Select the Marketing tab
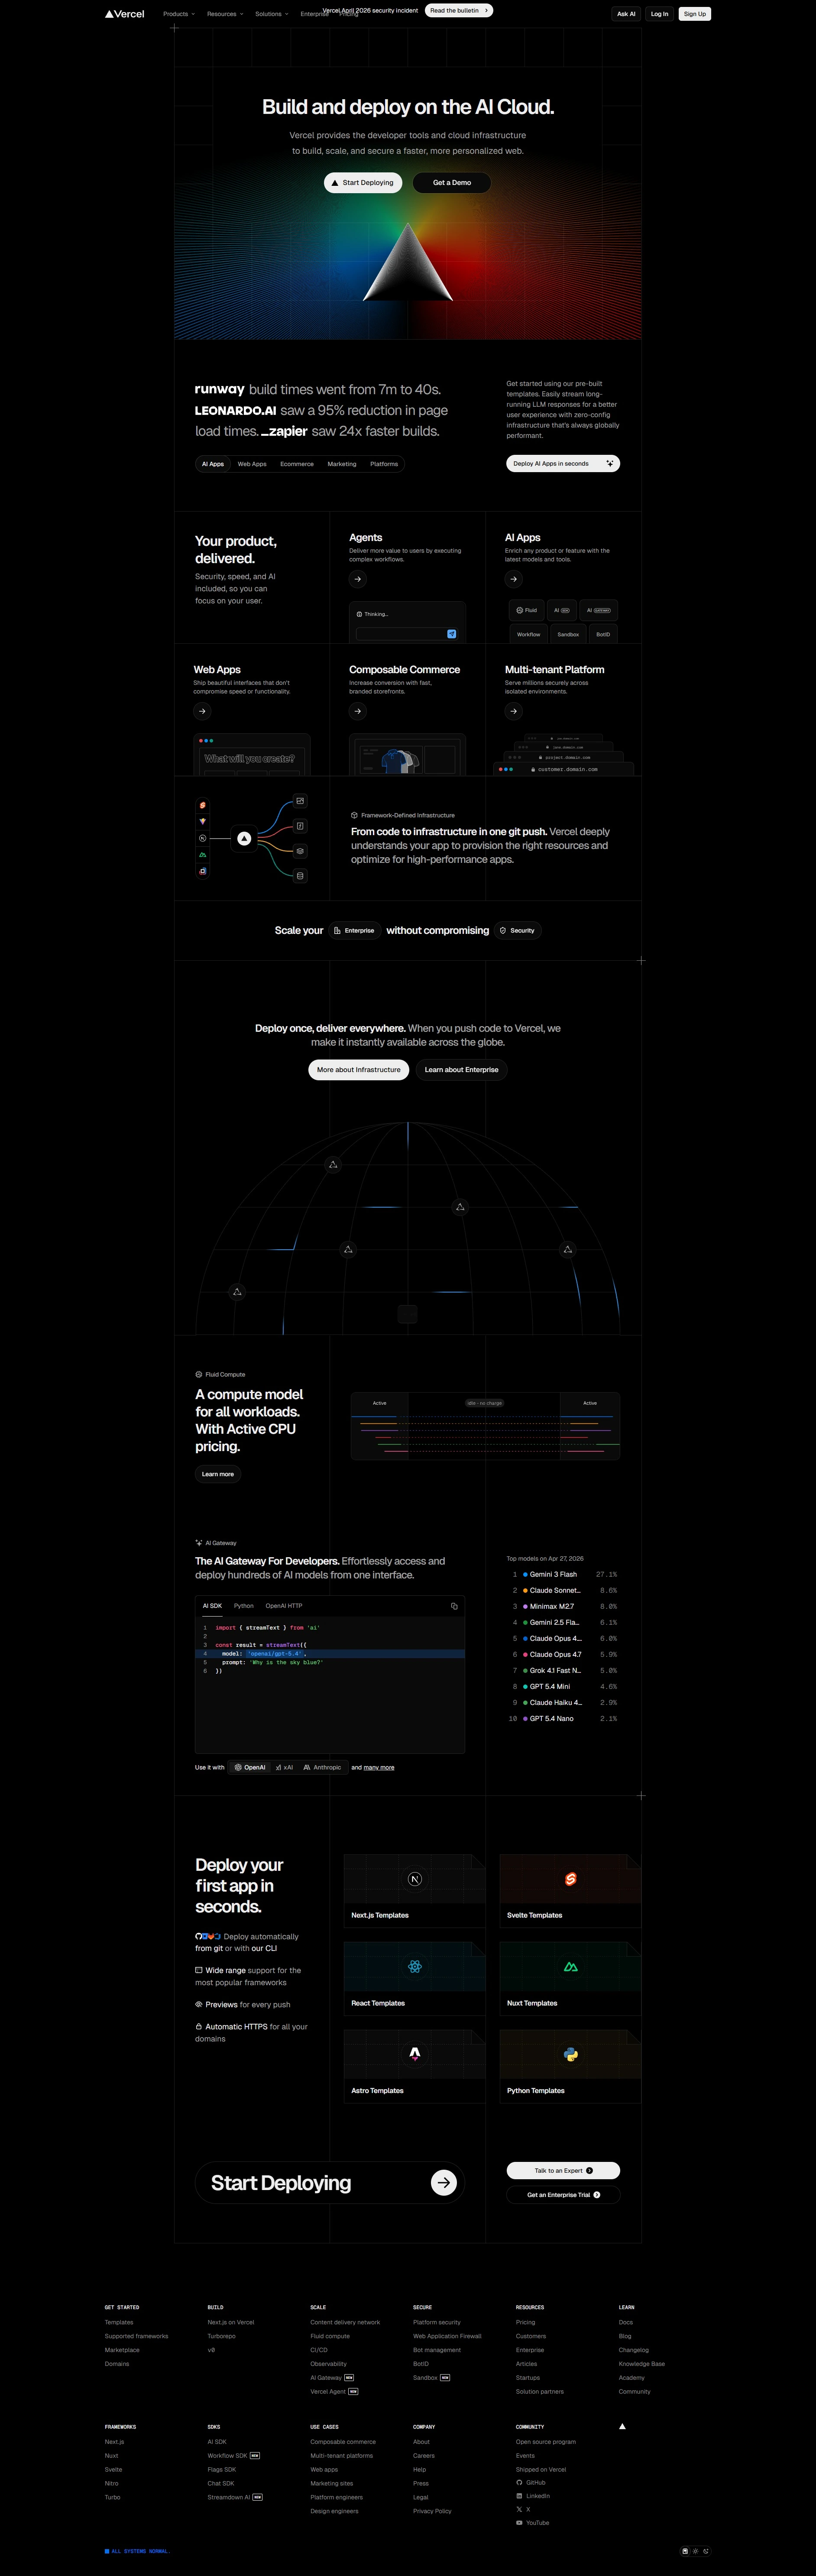Viewport: 816px width, 2576px height. pos(342,464)
